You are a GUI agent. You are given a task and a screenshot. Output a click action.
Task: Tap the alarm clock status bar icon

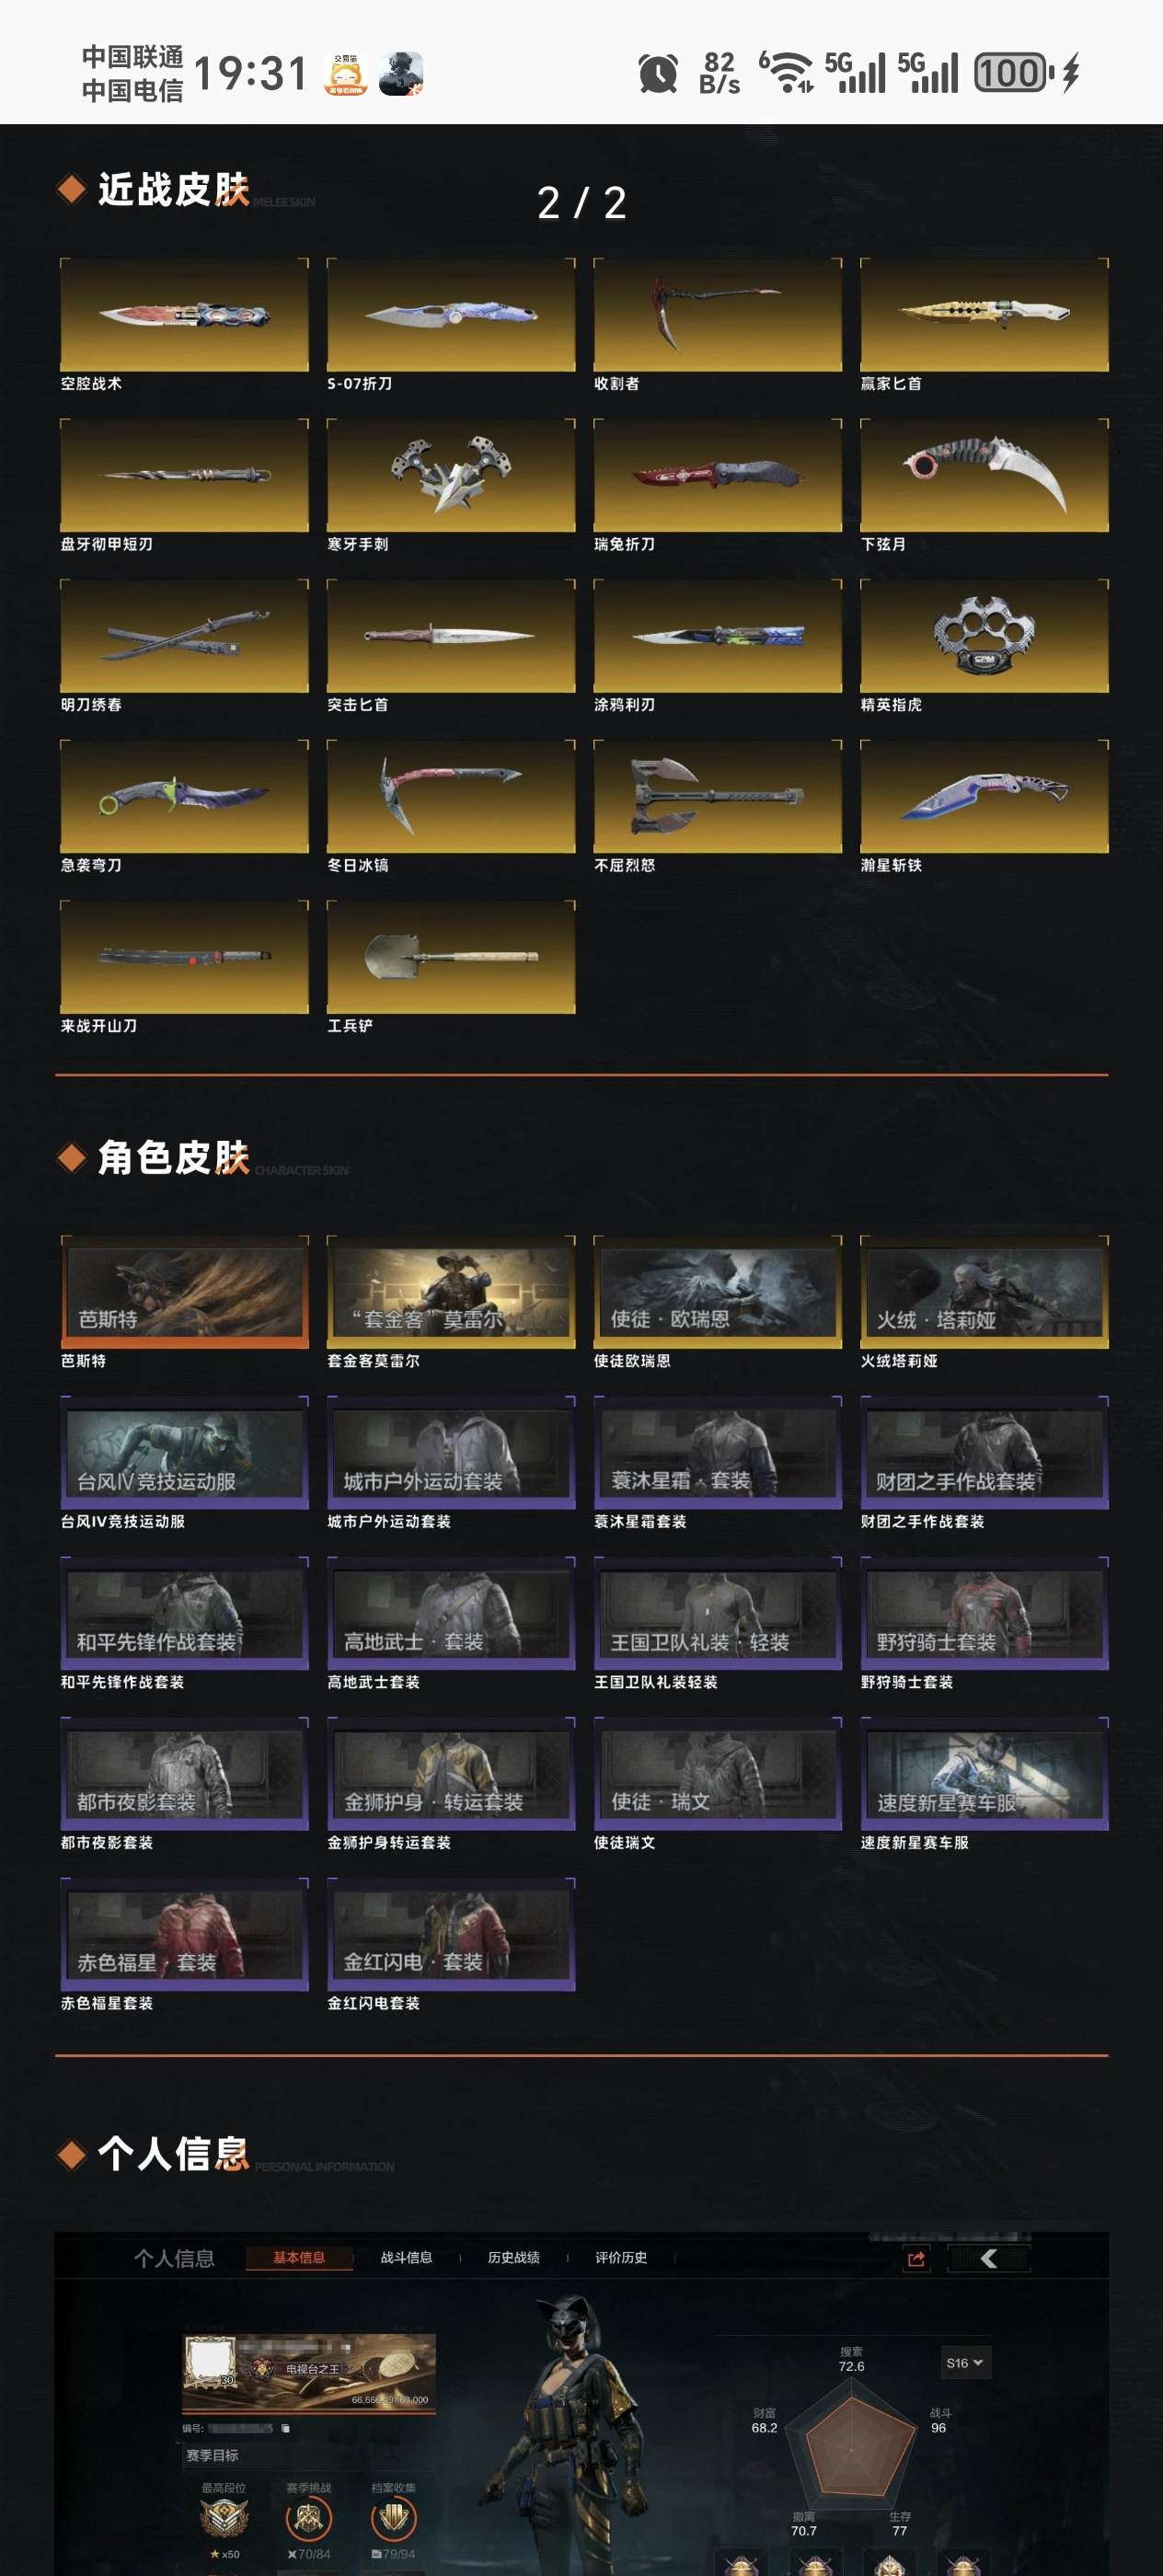pyautogui.click(x=658, y=73)
